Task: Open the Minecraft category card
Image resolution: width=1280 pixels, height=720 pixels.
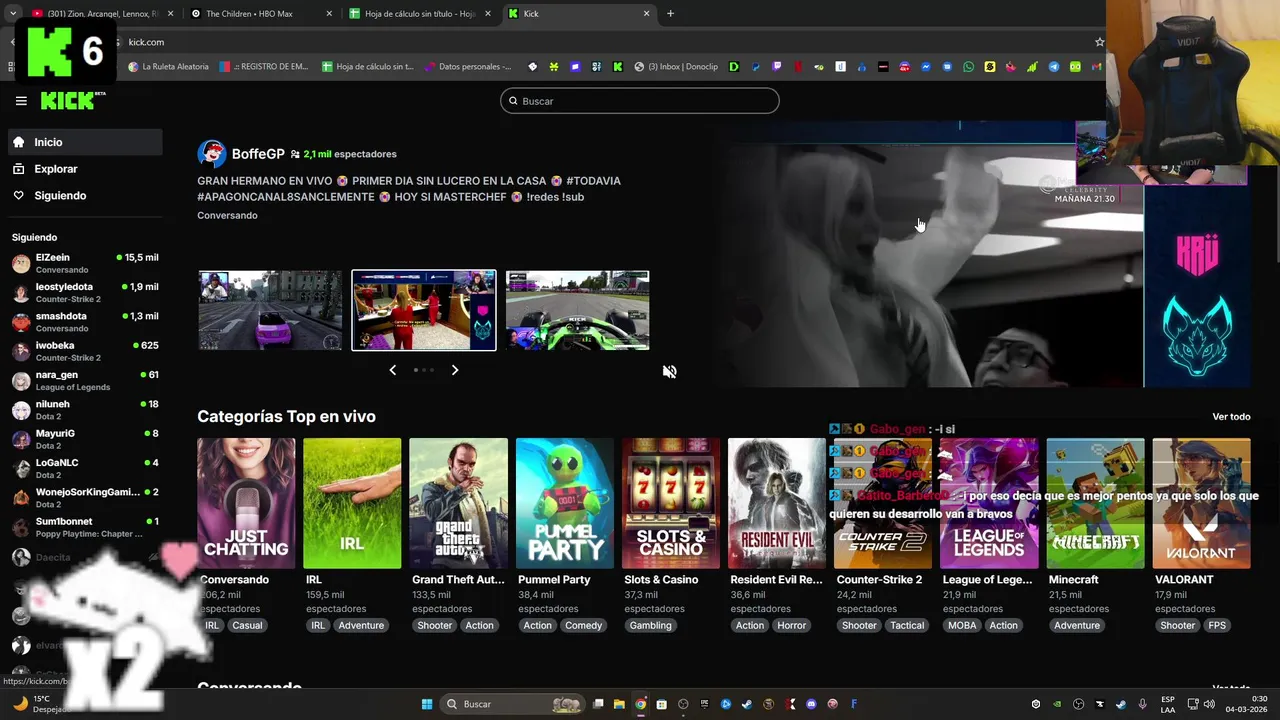Action: pyautogui.click(x=1095, y=503)
